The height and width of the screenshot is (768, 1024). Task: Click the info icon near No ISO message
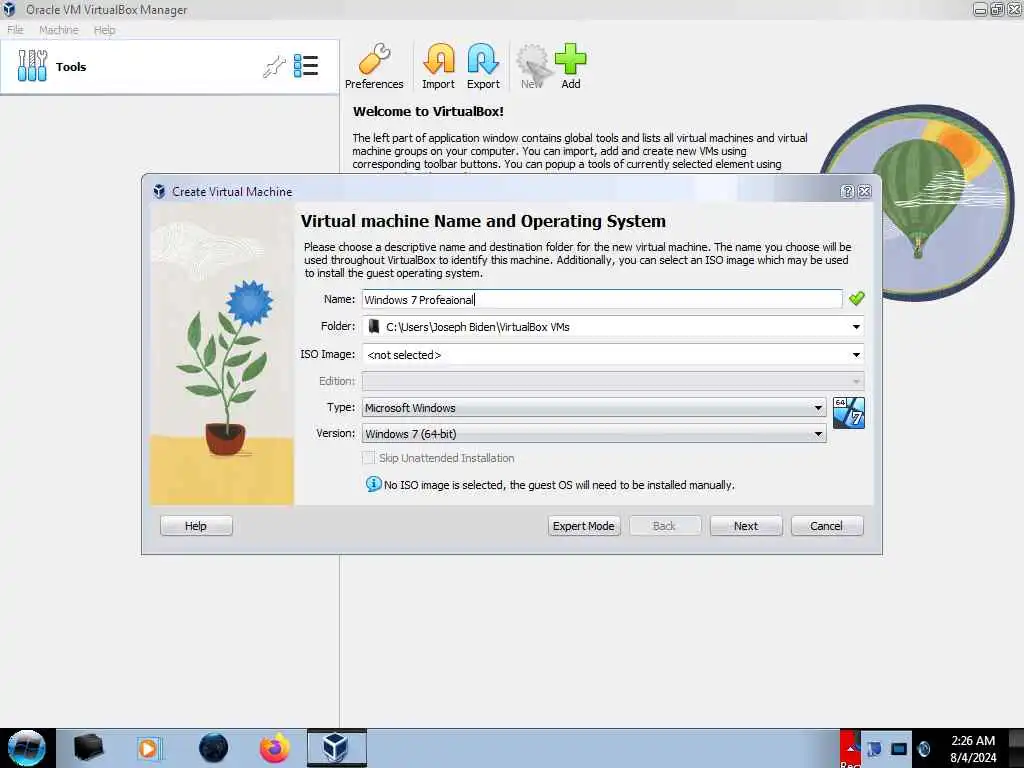tap(373, 484)
